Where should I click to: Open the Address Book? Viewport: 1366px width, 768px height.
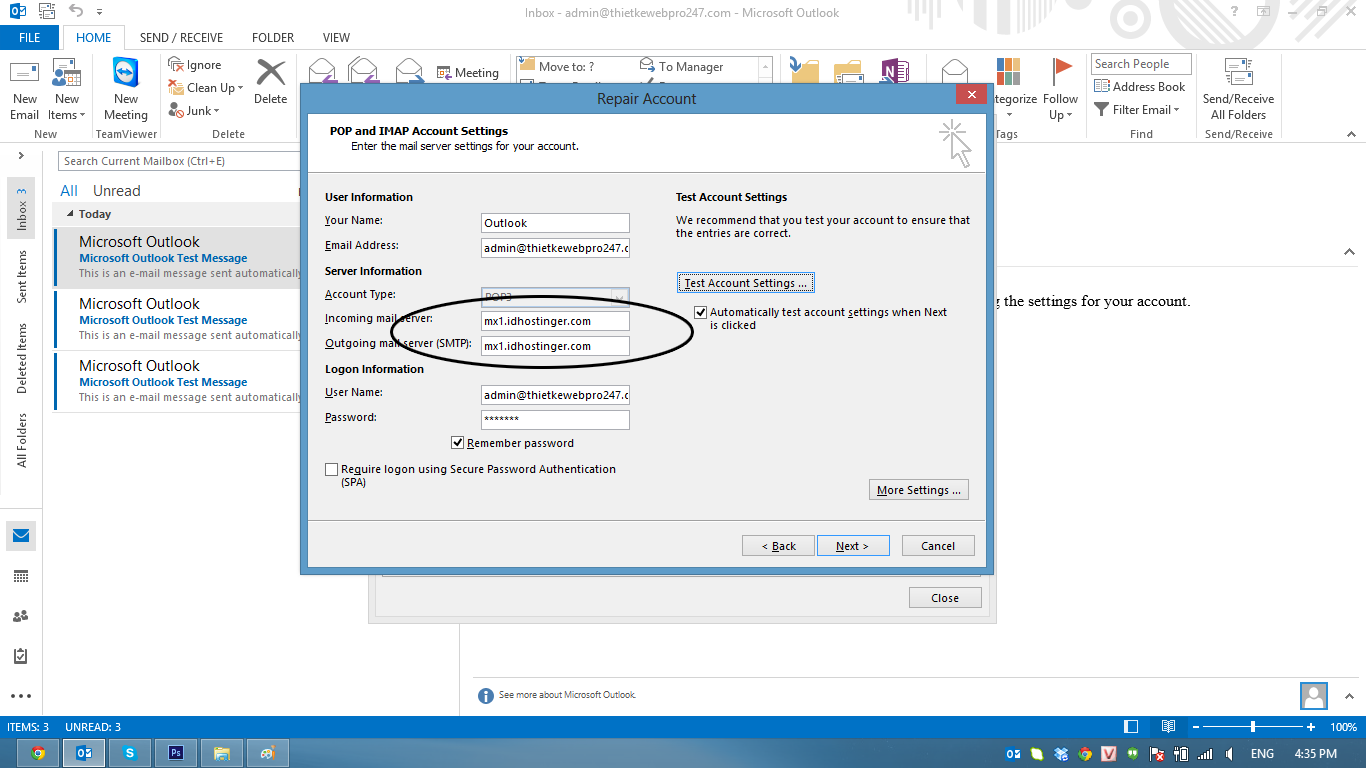(x=1140, y=87)
